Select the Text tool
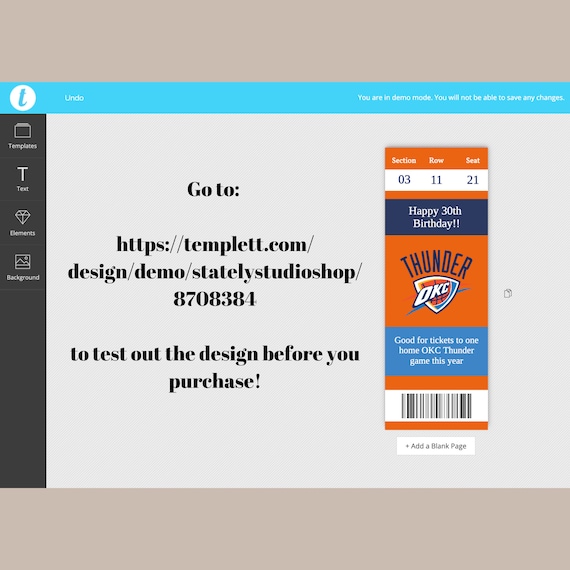This screenshot has width=570, height=570. pos(23,179)
